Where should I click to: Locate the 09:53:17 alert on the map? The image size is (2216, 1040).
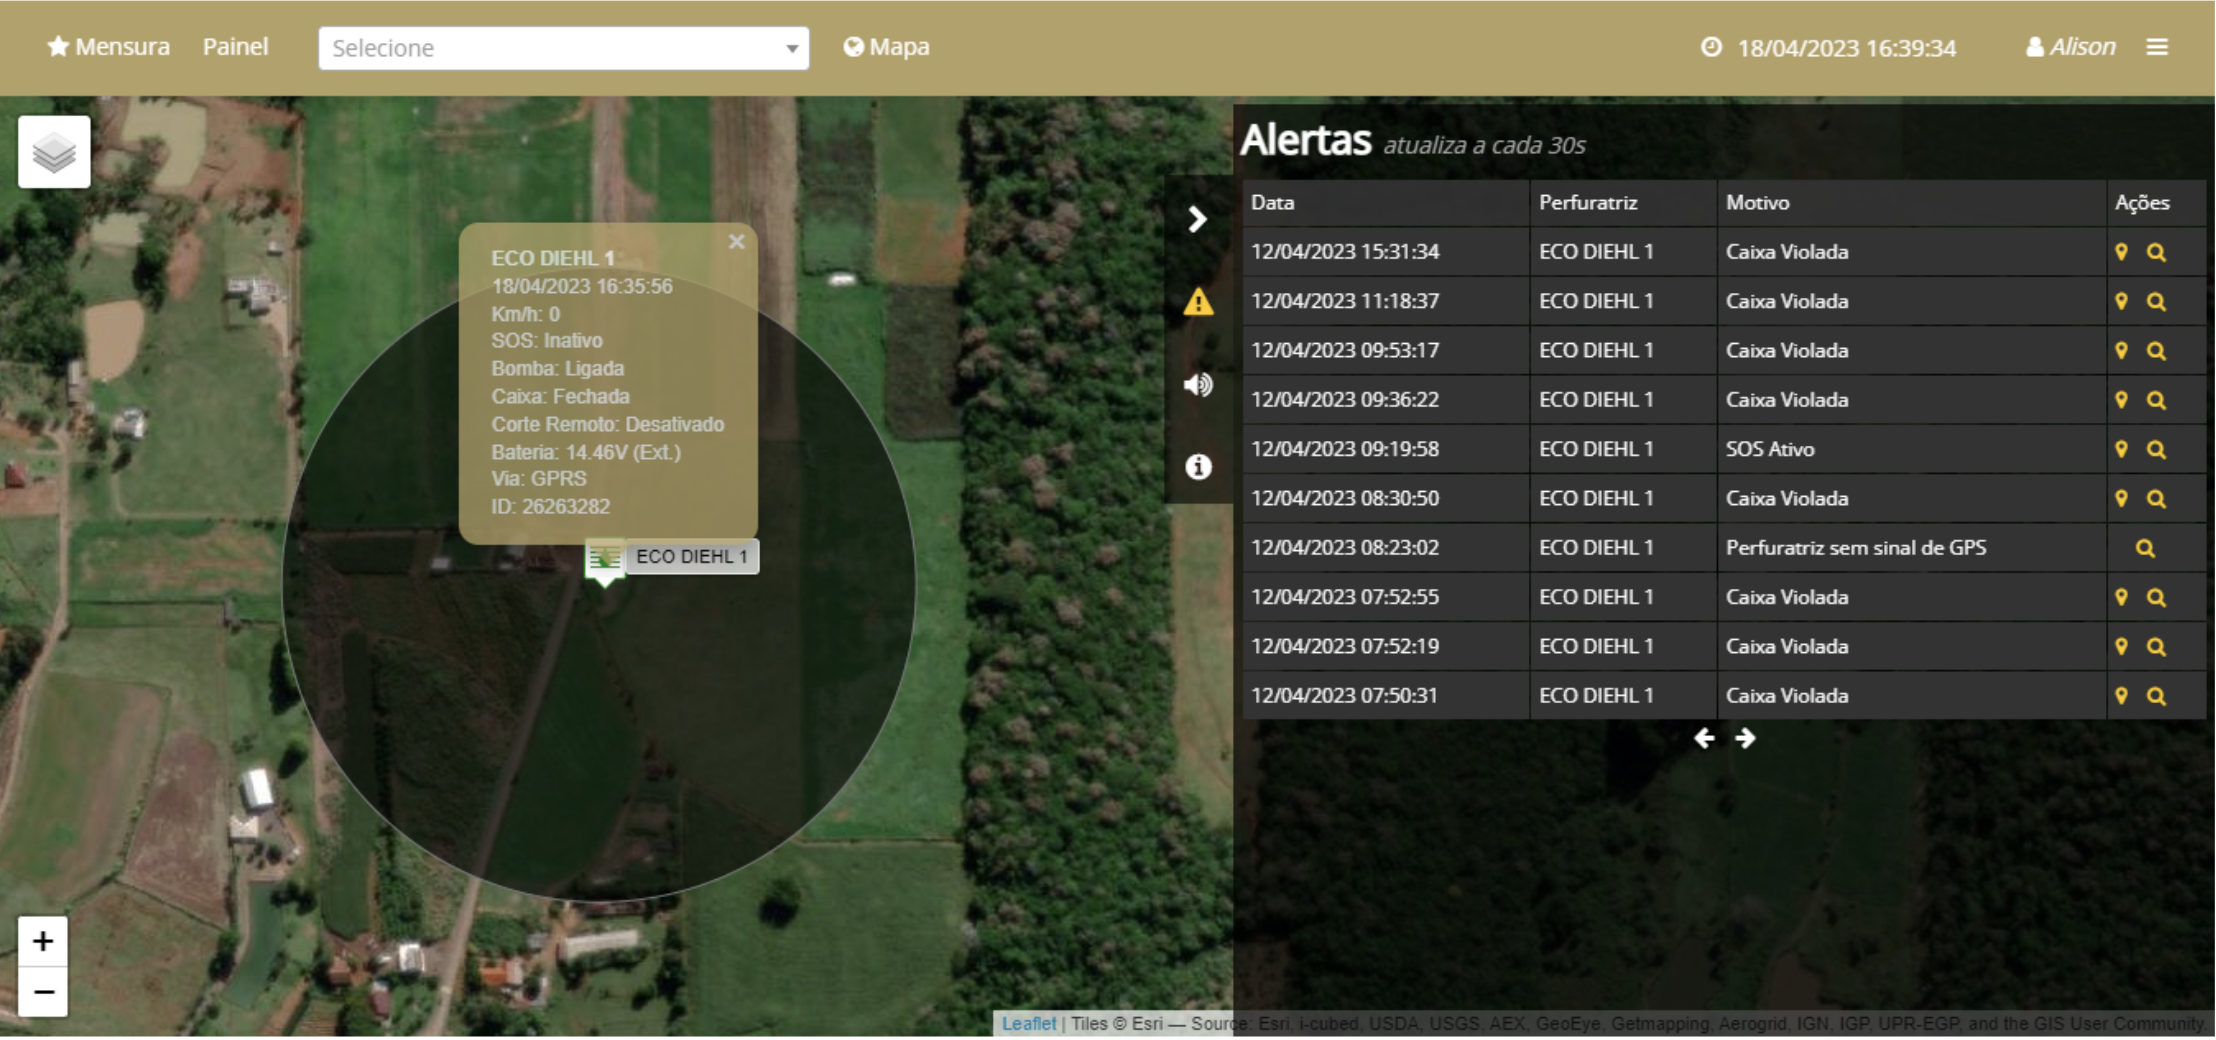pyautogui.click(x=2121, y=350)
